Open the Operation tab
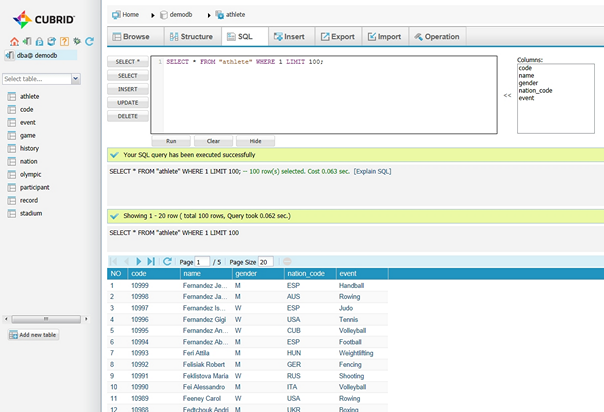The width and height of the screenshot is (604, 412). click(435, 36)
